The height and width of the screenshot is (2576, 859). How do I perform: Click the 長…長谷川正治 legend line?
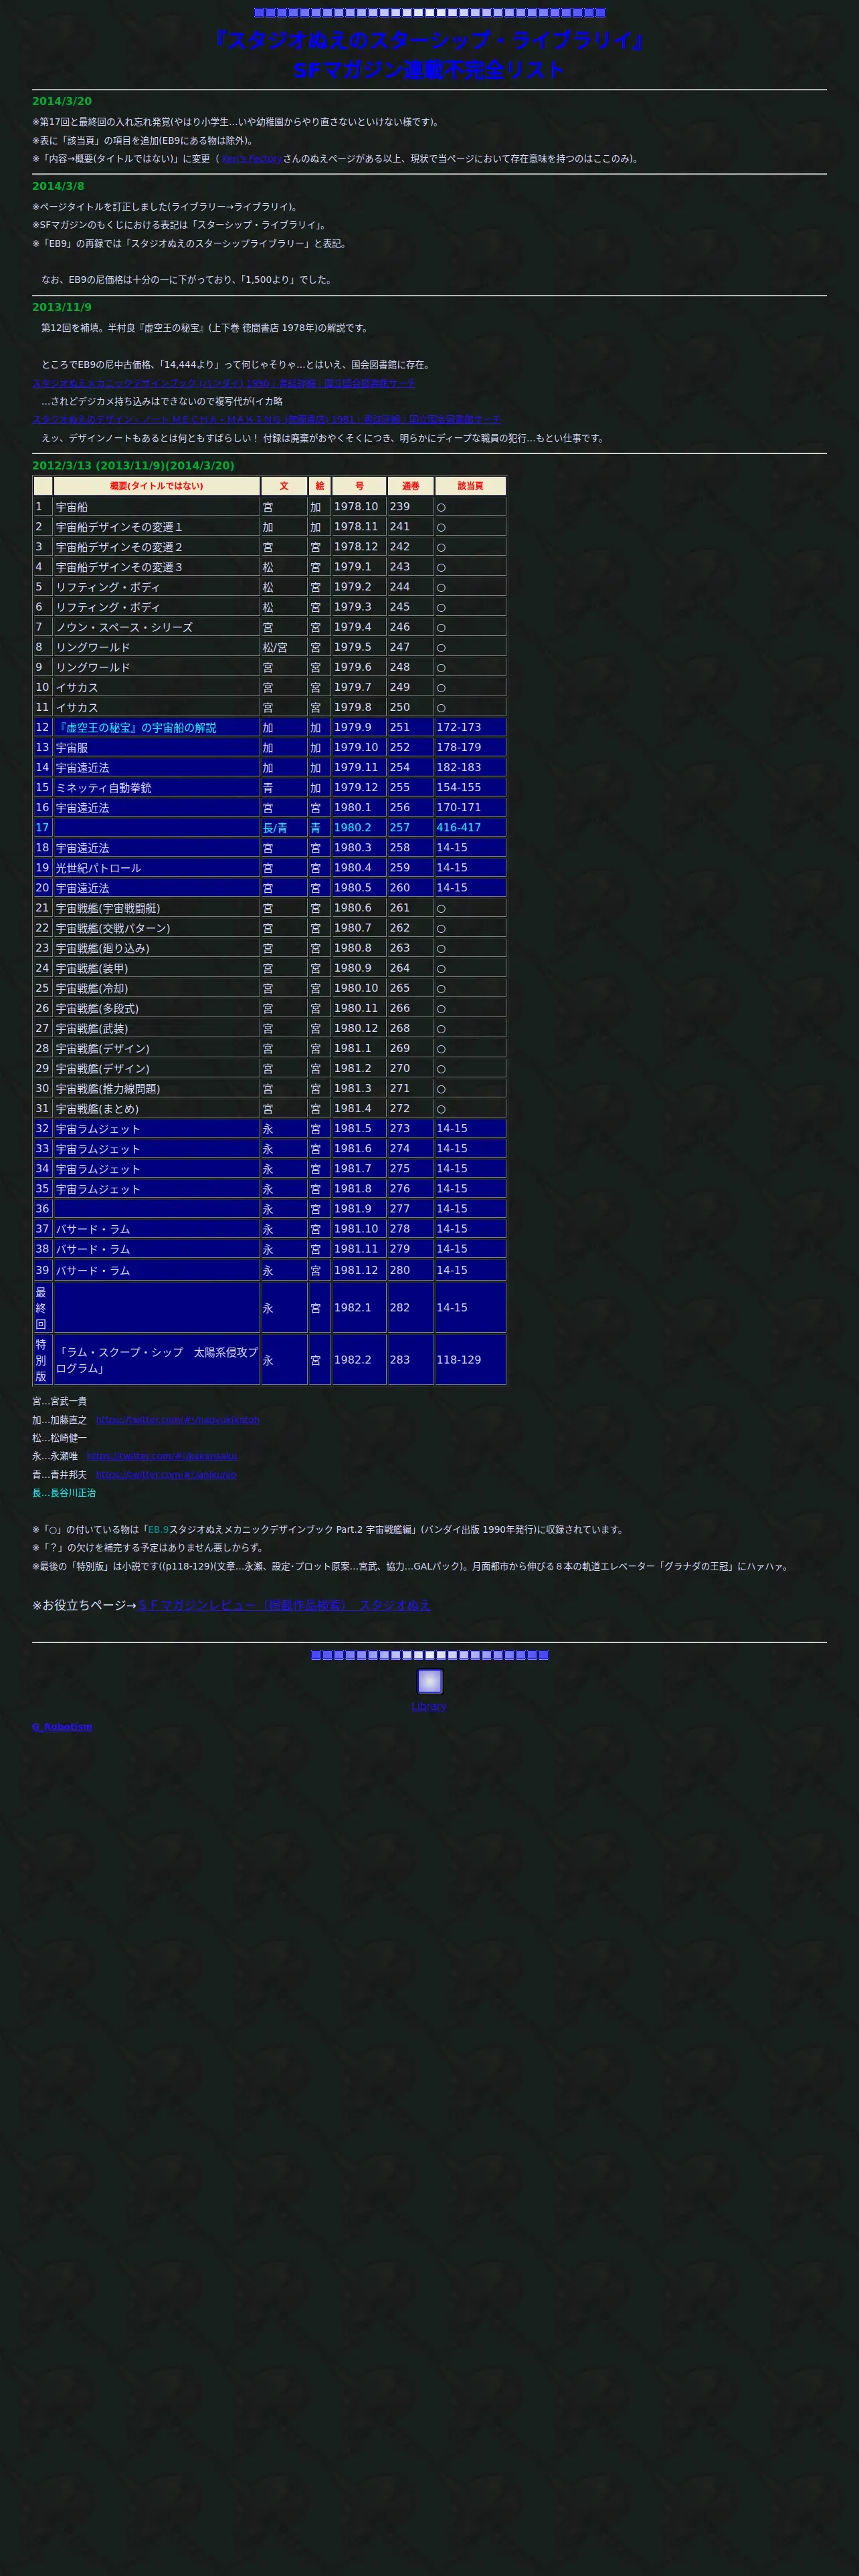64,1493
